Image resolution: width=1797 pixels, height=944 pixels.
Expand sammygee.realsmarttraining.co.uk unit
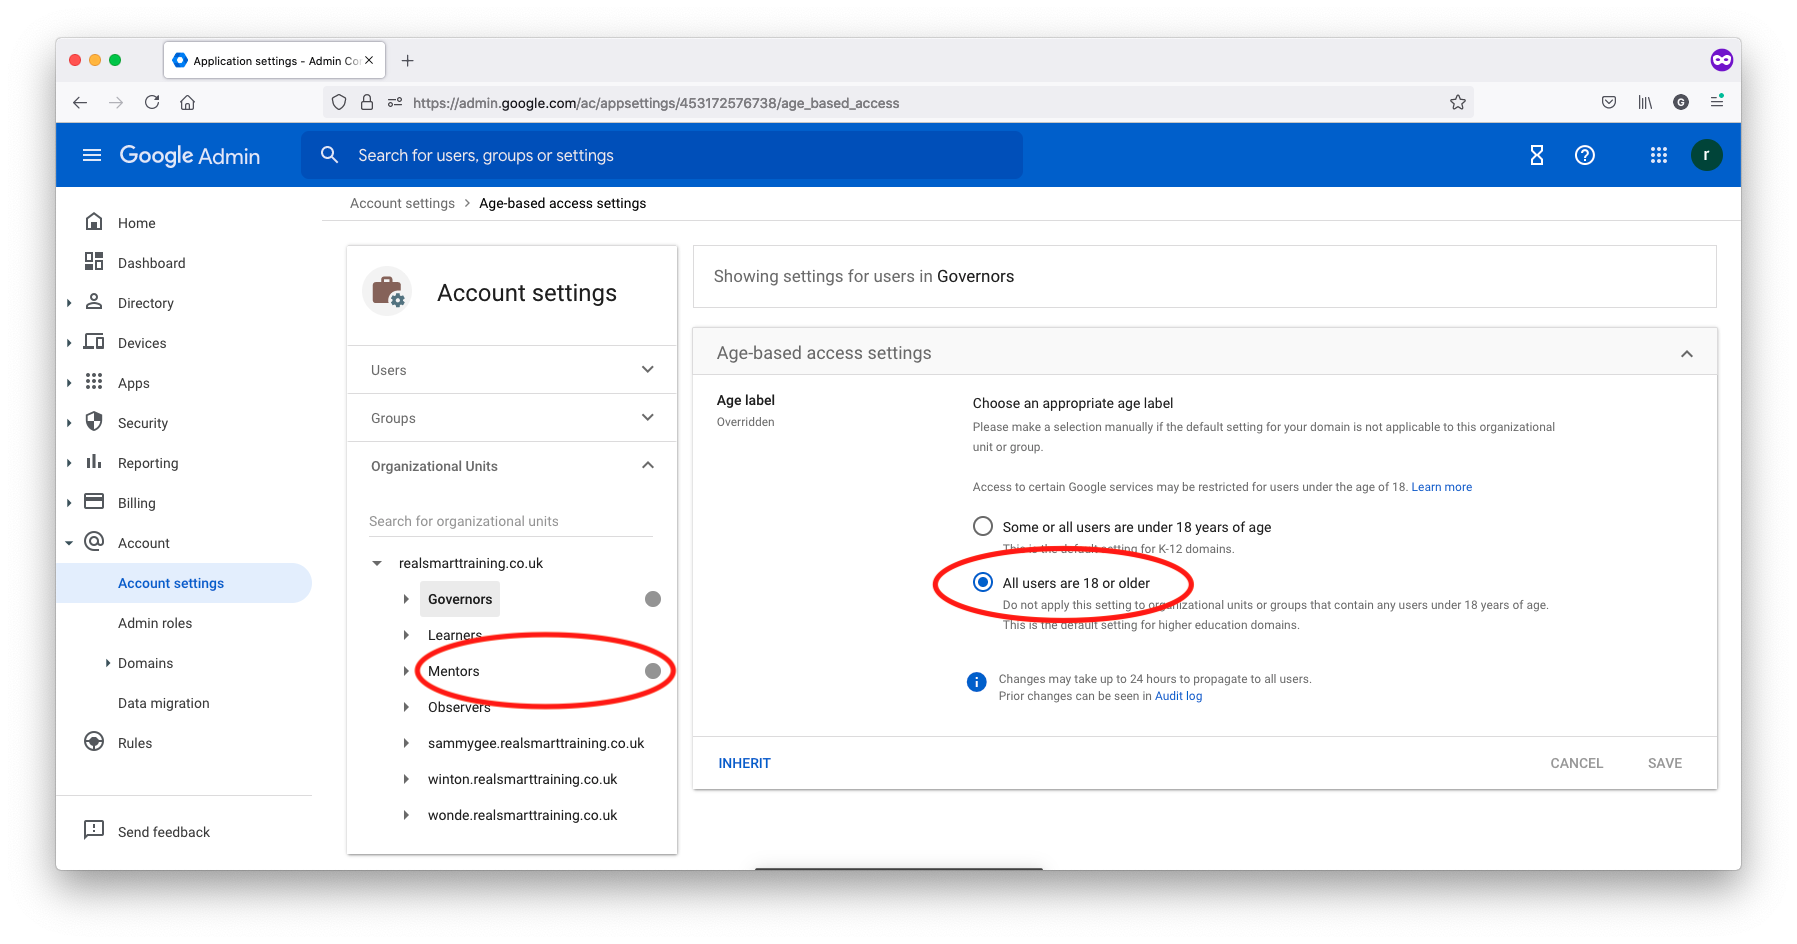(x=406, y=743)
